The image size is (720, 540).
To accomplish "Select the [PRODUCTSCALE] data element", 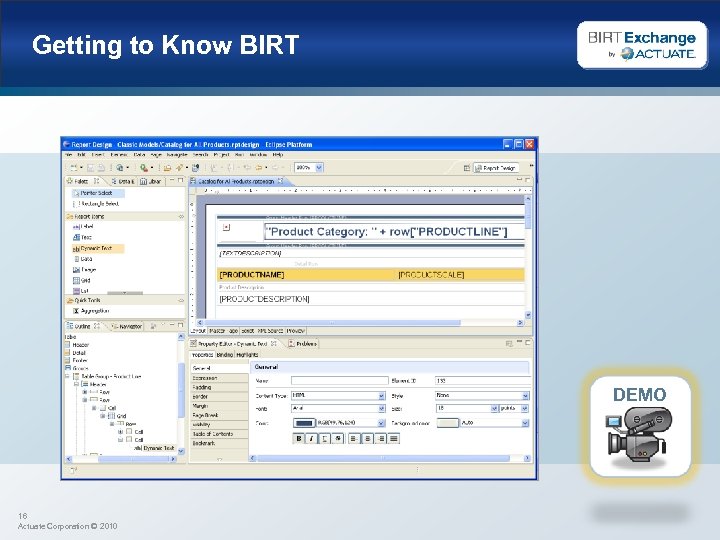I will (x=431, y=275).
